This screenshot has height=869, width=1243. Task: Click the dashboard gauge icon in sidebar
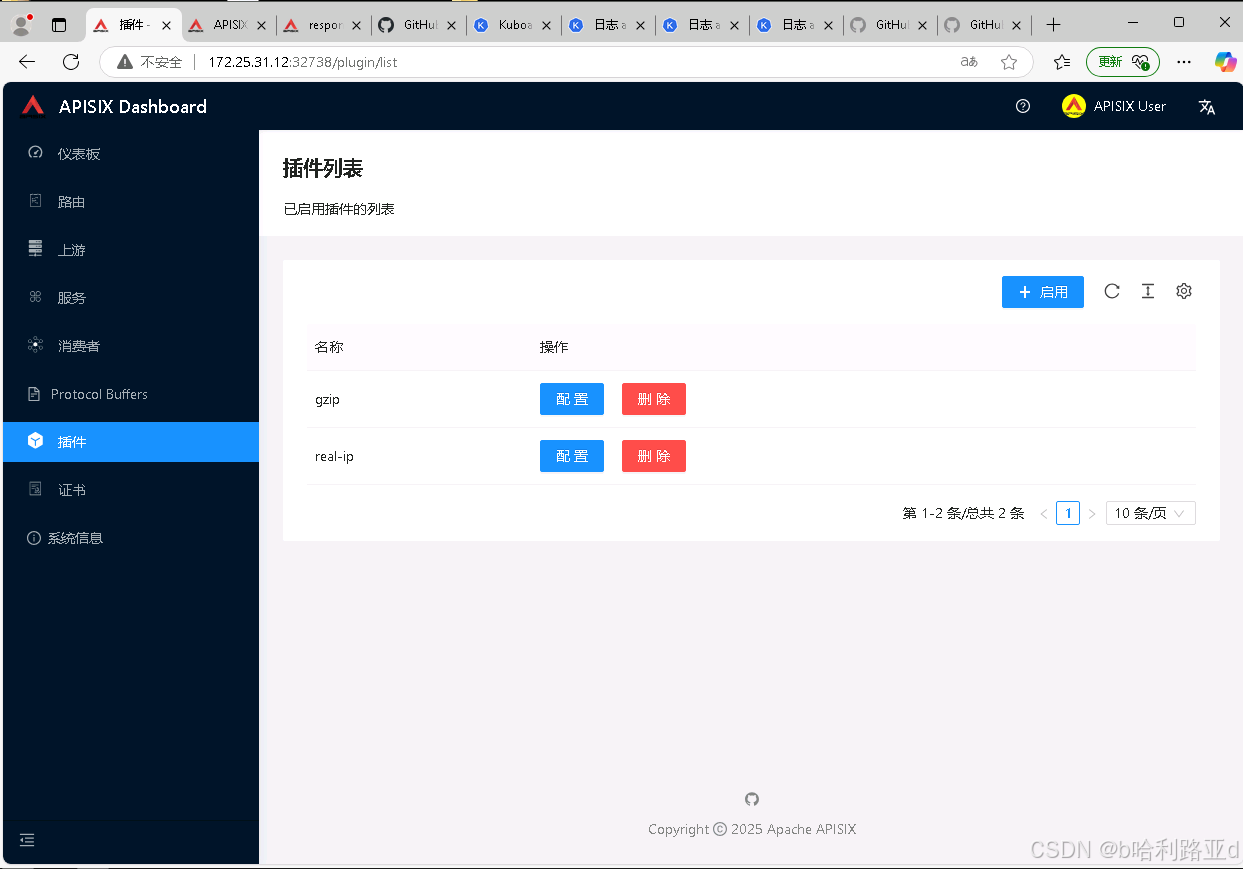(36, 153)
